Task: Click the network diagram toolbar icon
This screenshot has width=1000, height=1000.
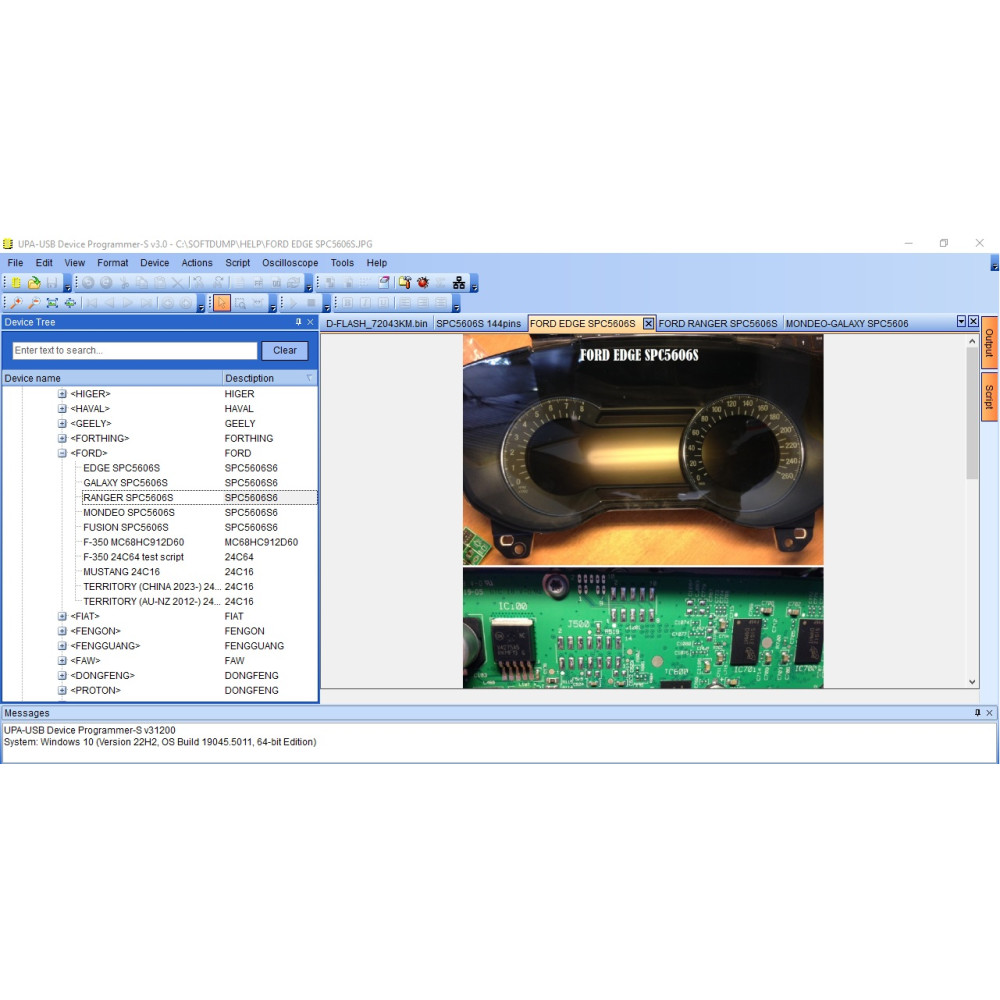Action: (x=459, y=283)
